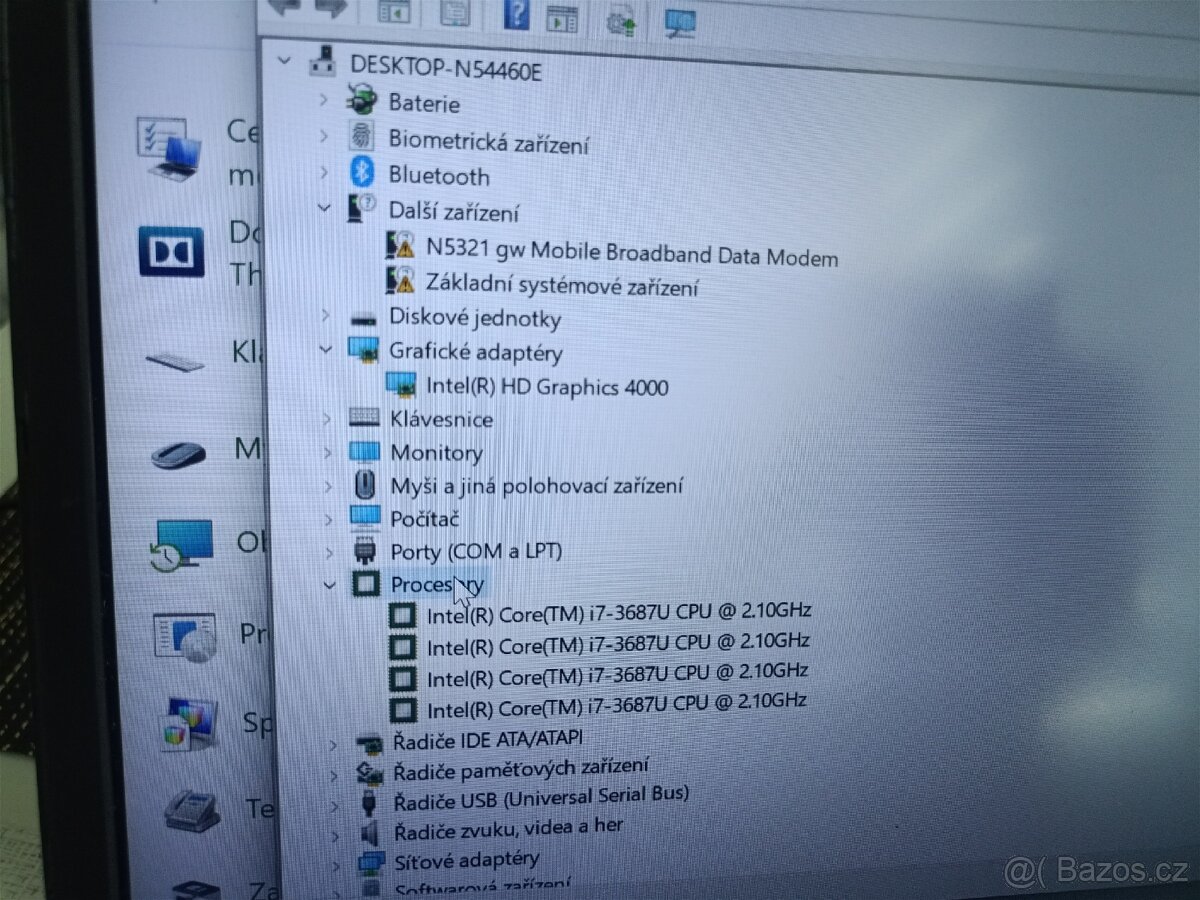
Task: Click the speaker icon for Řadiče zvuku
Action: [369, 832]
